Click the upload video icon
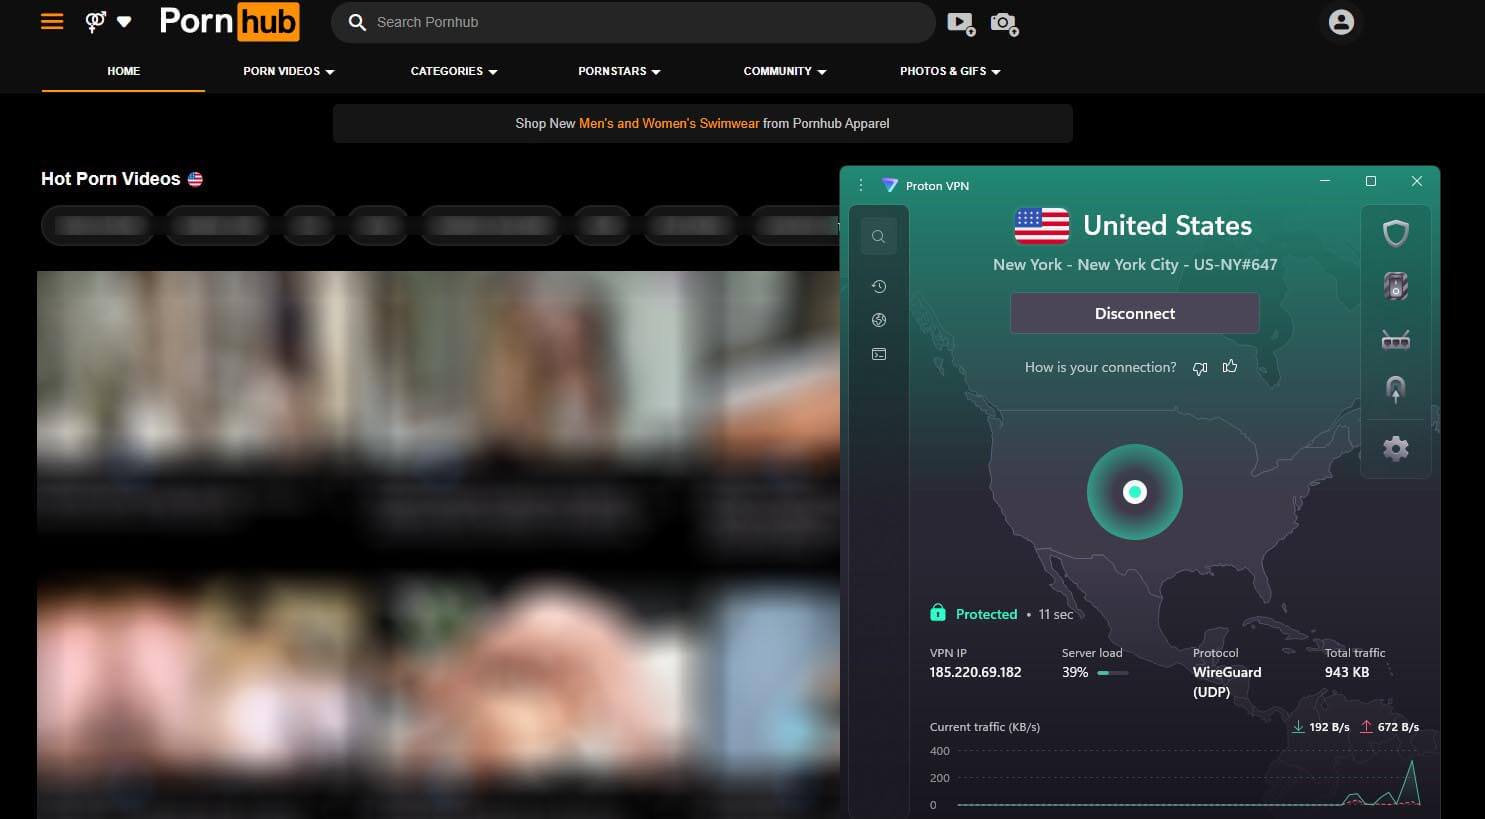The image size is (1485, 819). [961, 23]
